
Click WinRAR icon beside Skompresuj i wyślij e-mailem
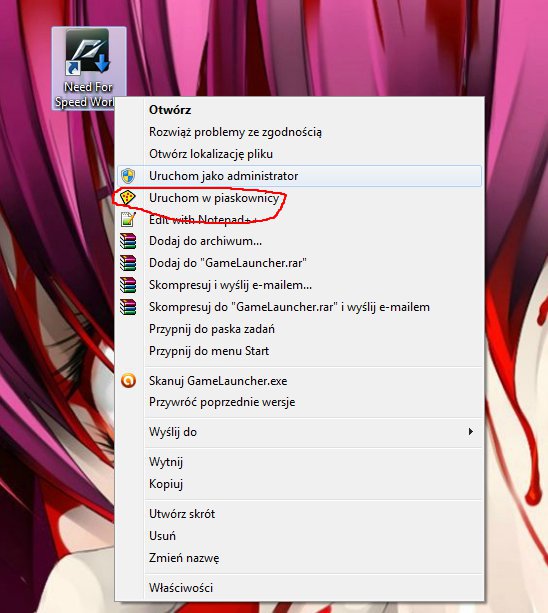point(128,285)
